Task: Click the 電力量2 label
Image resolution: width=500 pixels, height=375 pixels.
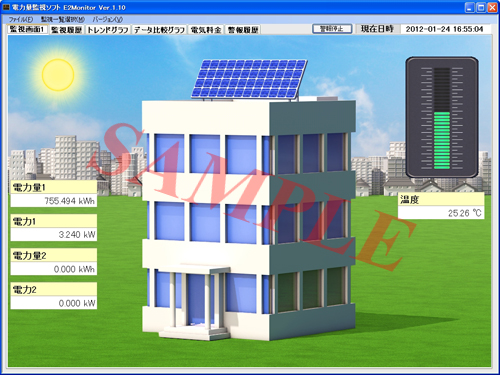Action: click(x=54, y=256)
